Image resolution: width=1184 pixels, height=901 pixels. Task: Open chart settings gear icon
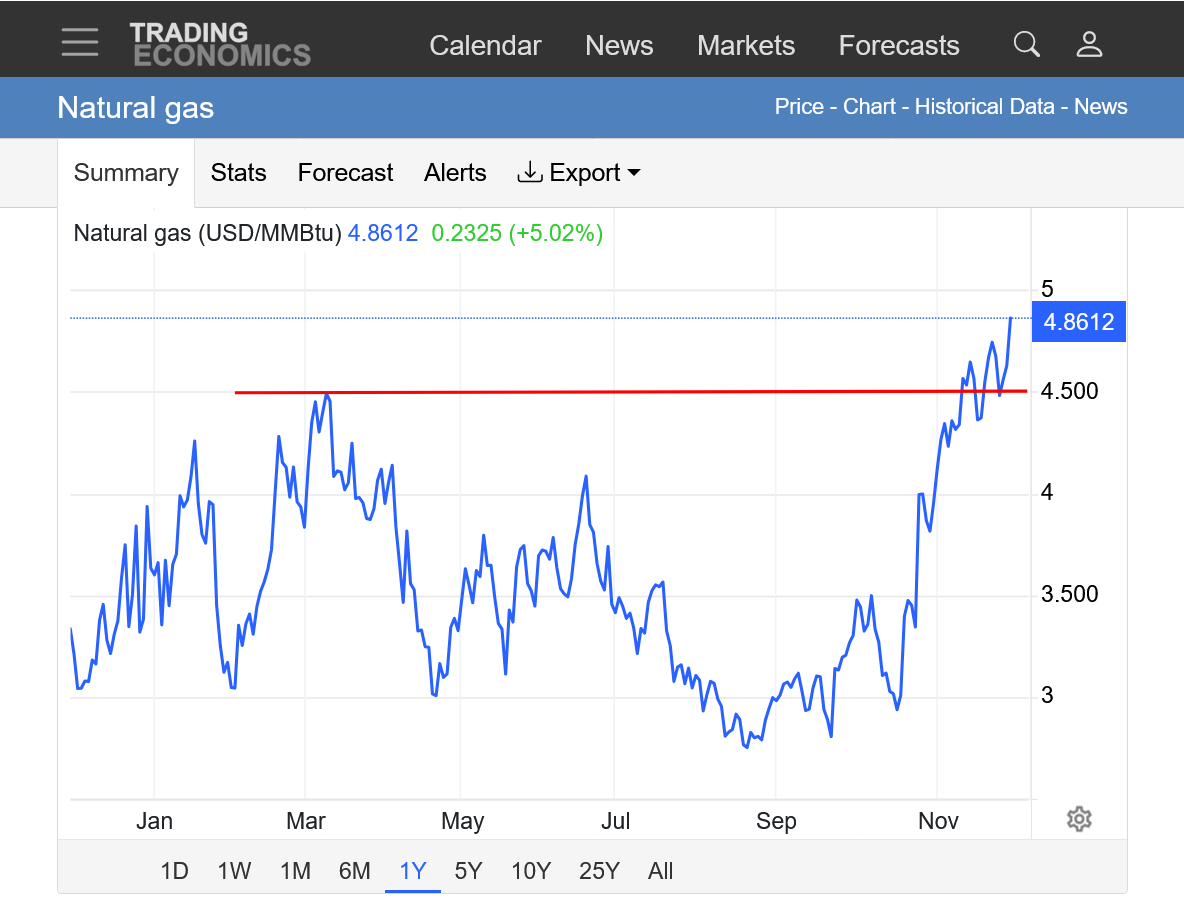(x=1078, y=819)
